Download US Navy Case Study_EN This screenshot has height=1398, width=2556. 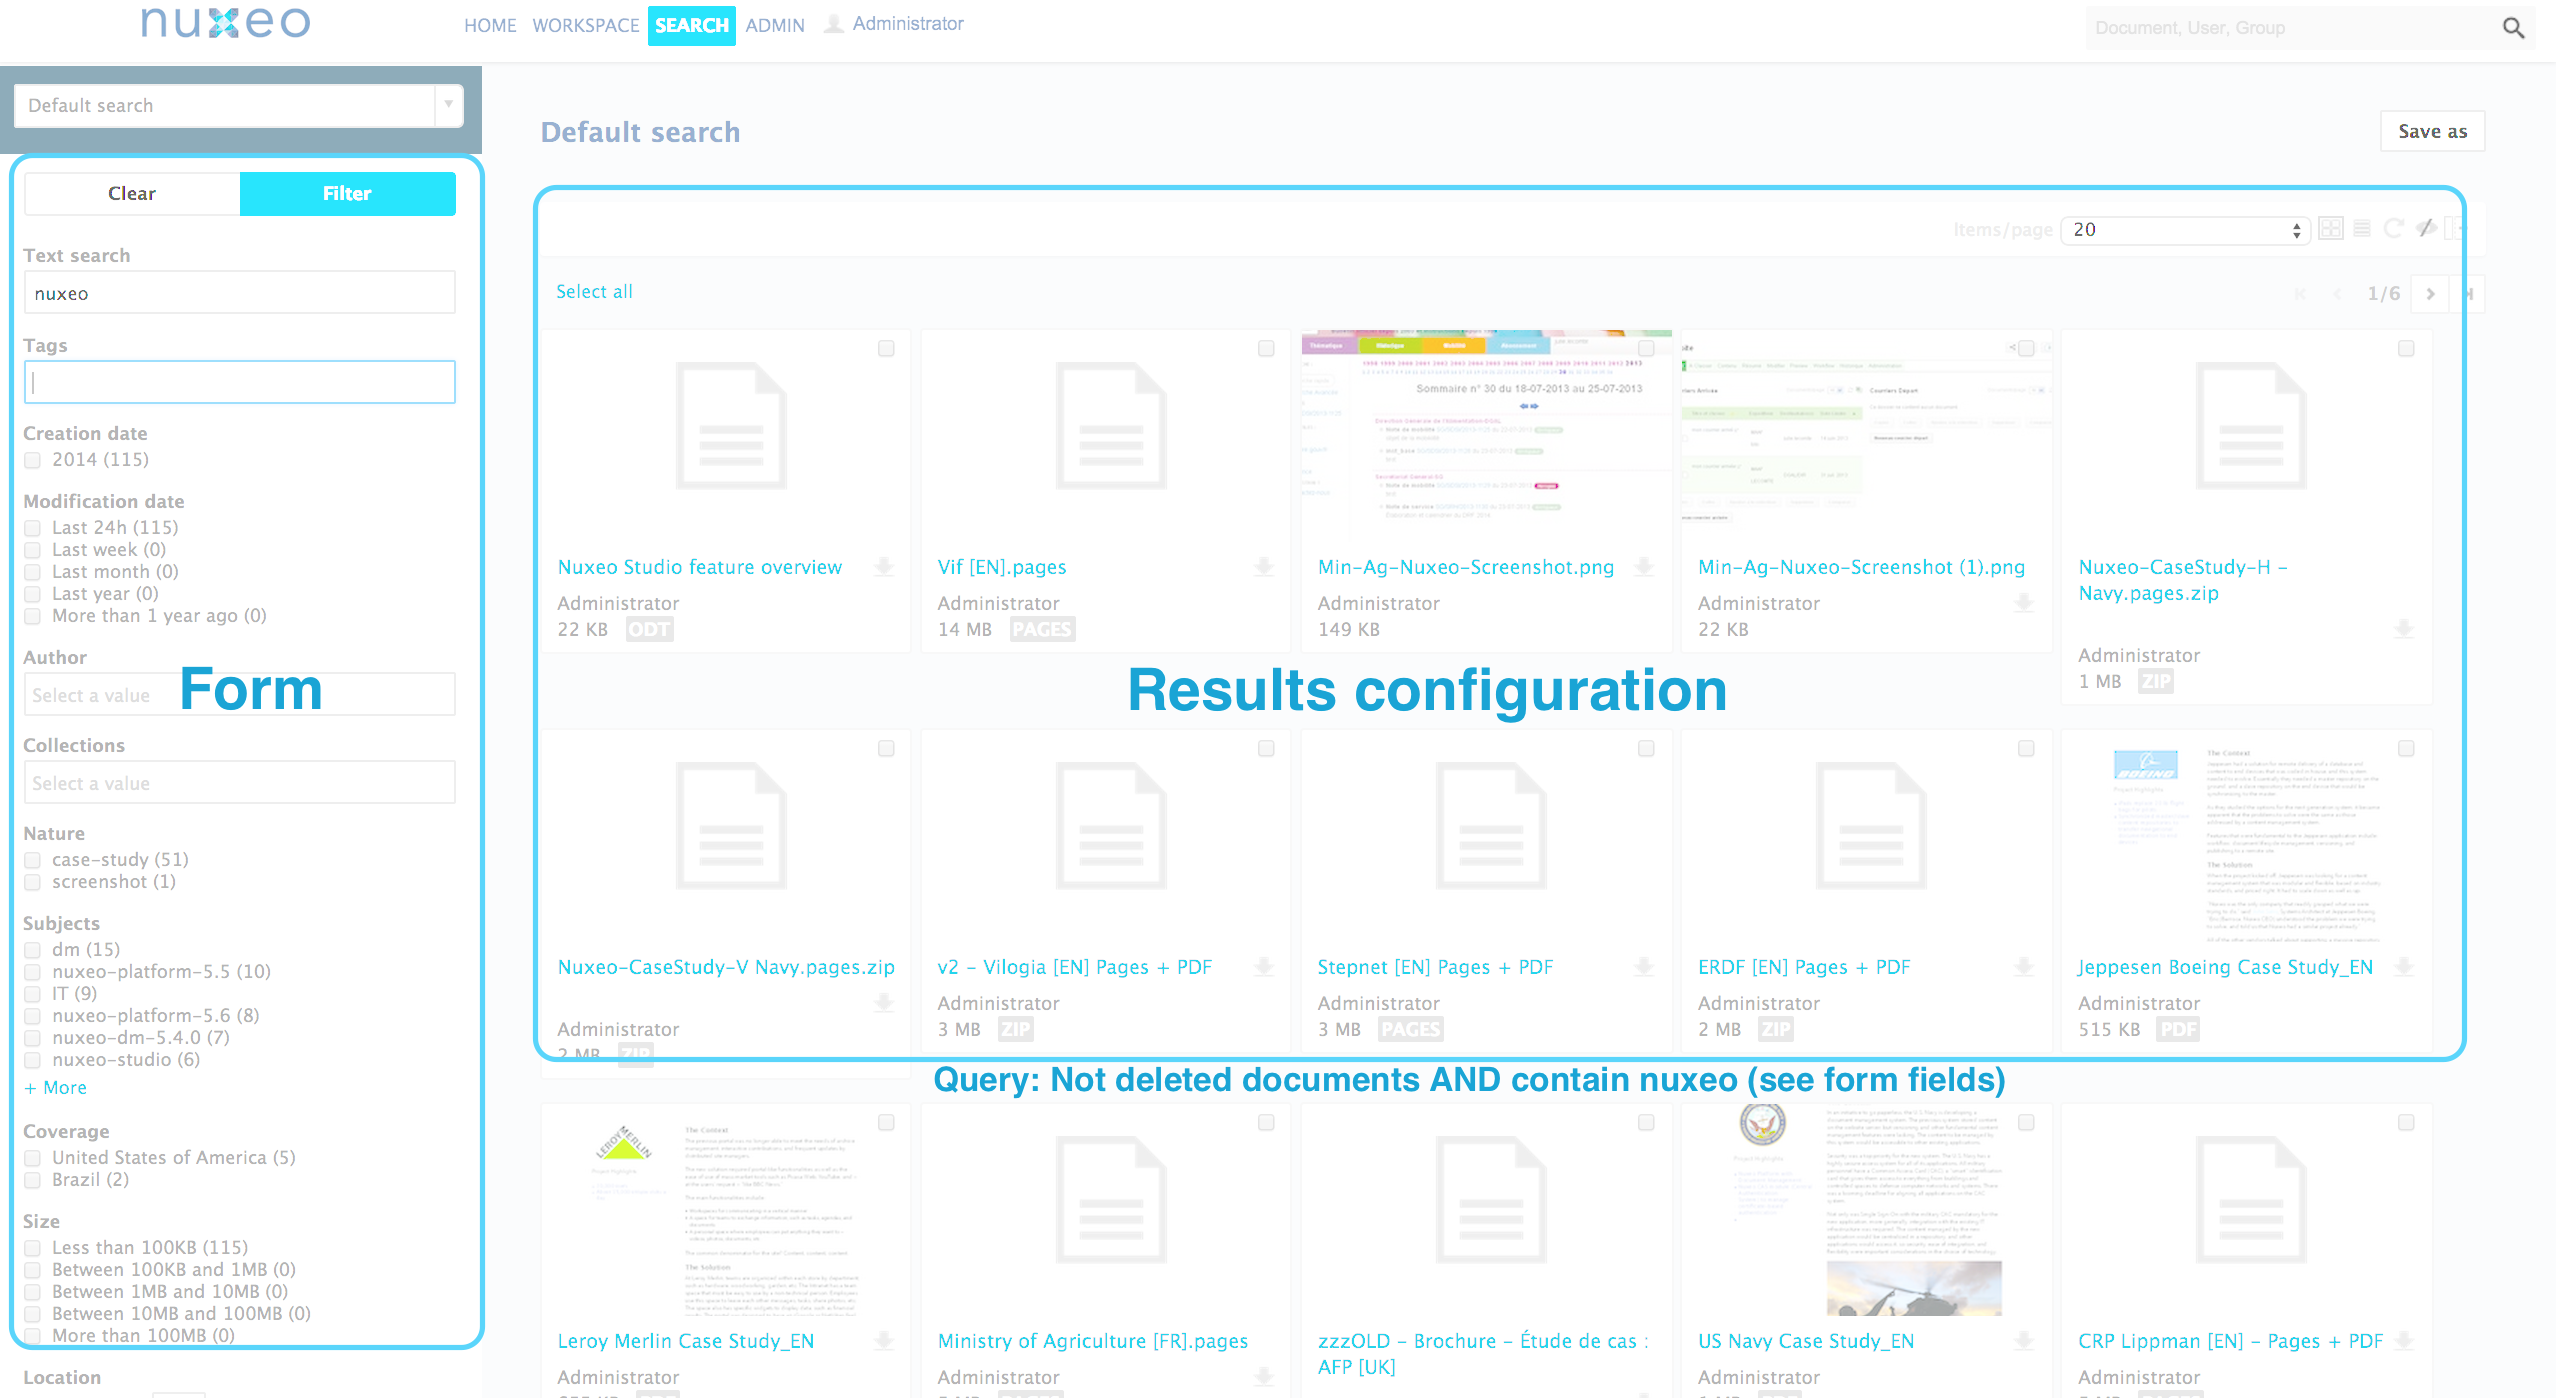pos(2024,1341)
